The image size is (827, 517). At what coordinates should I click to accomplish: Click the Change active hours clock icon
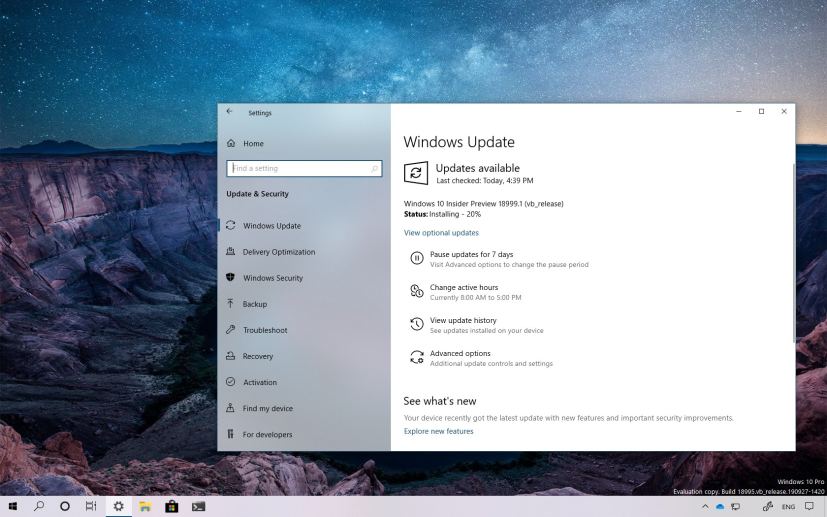tap(417, 291)
